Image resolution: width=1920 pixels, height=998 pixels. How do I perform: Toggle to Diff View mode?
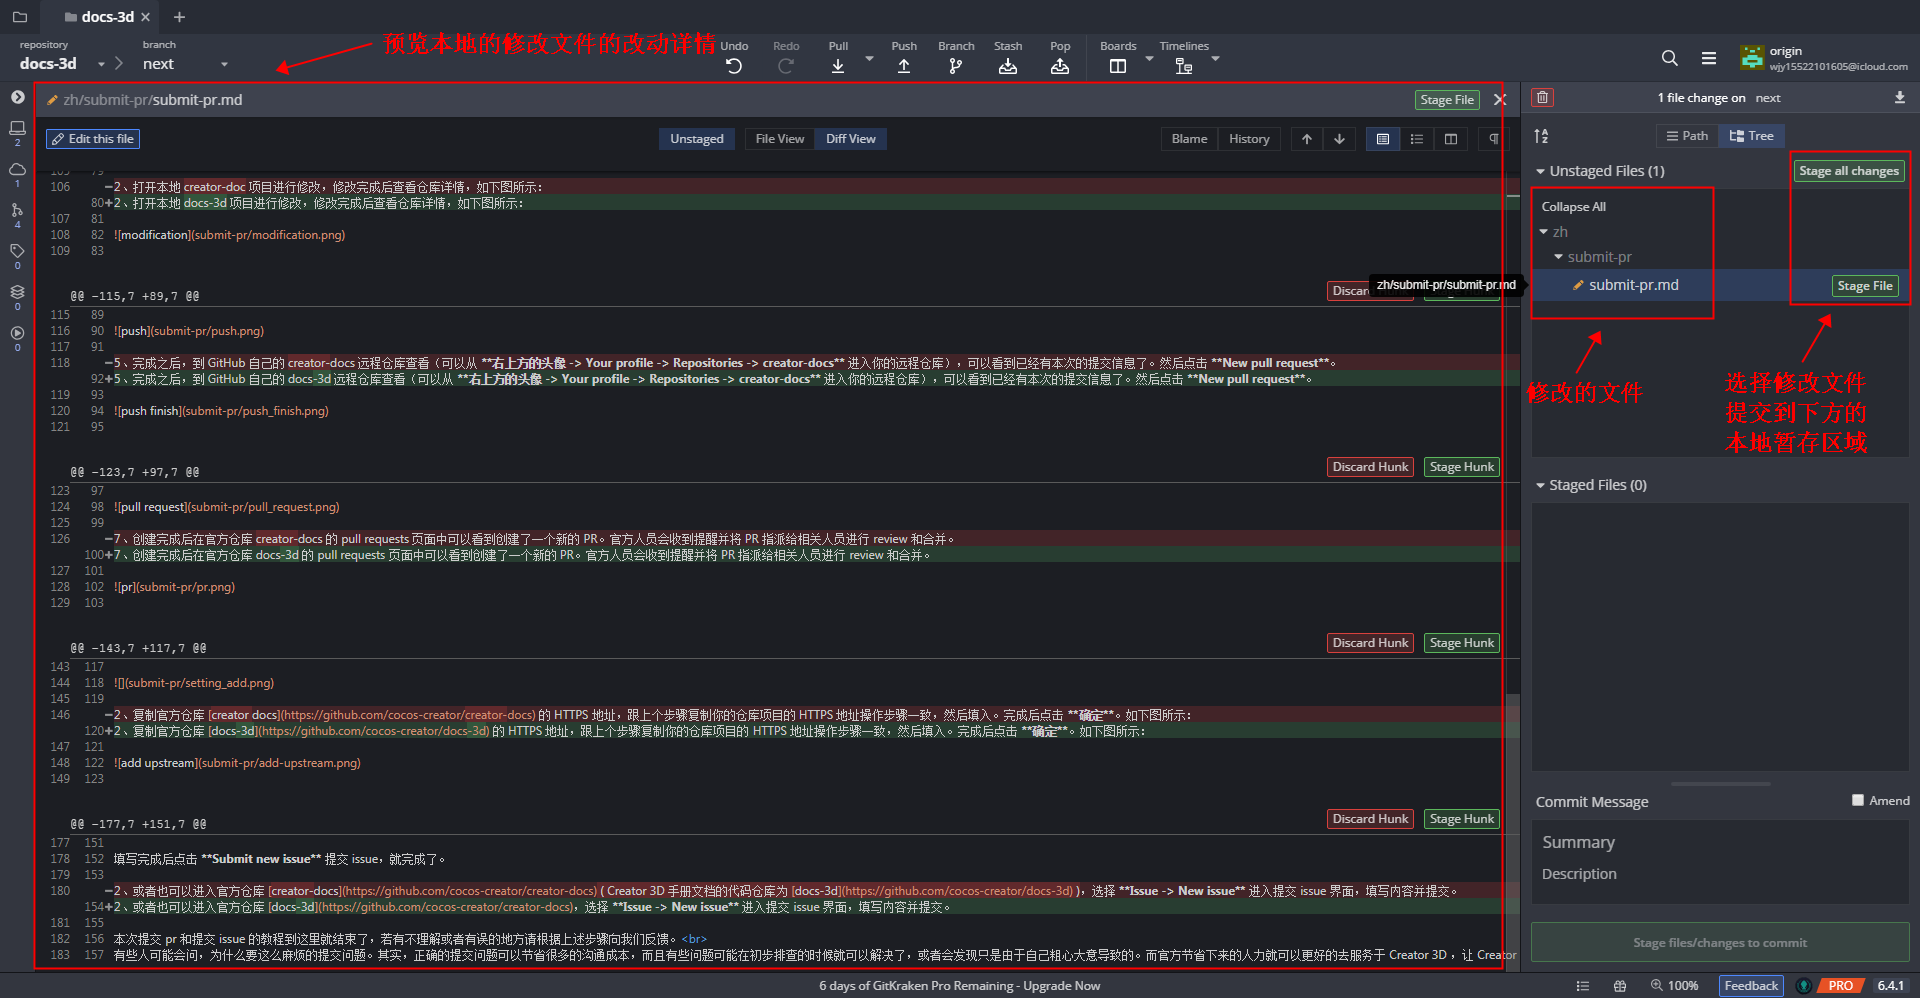pos(851,139)
